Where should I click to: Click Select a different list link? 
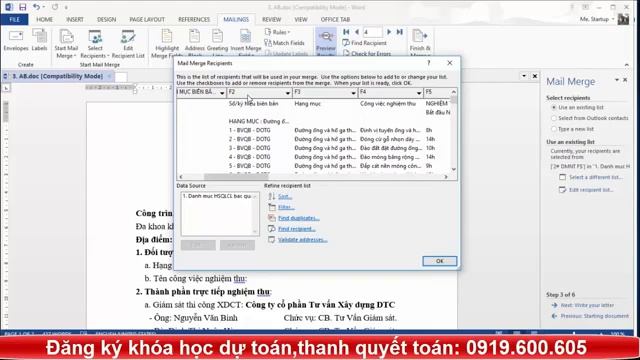pyautogui.click(x=596, y=177)
